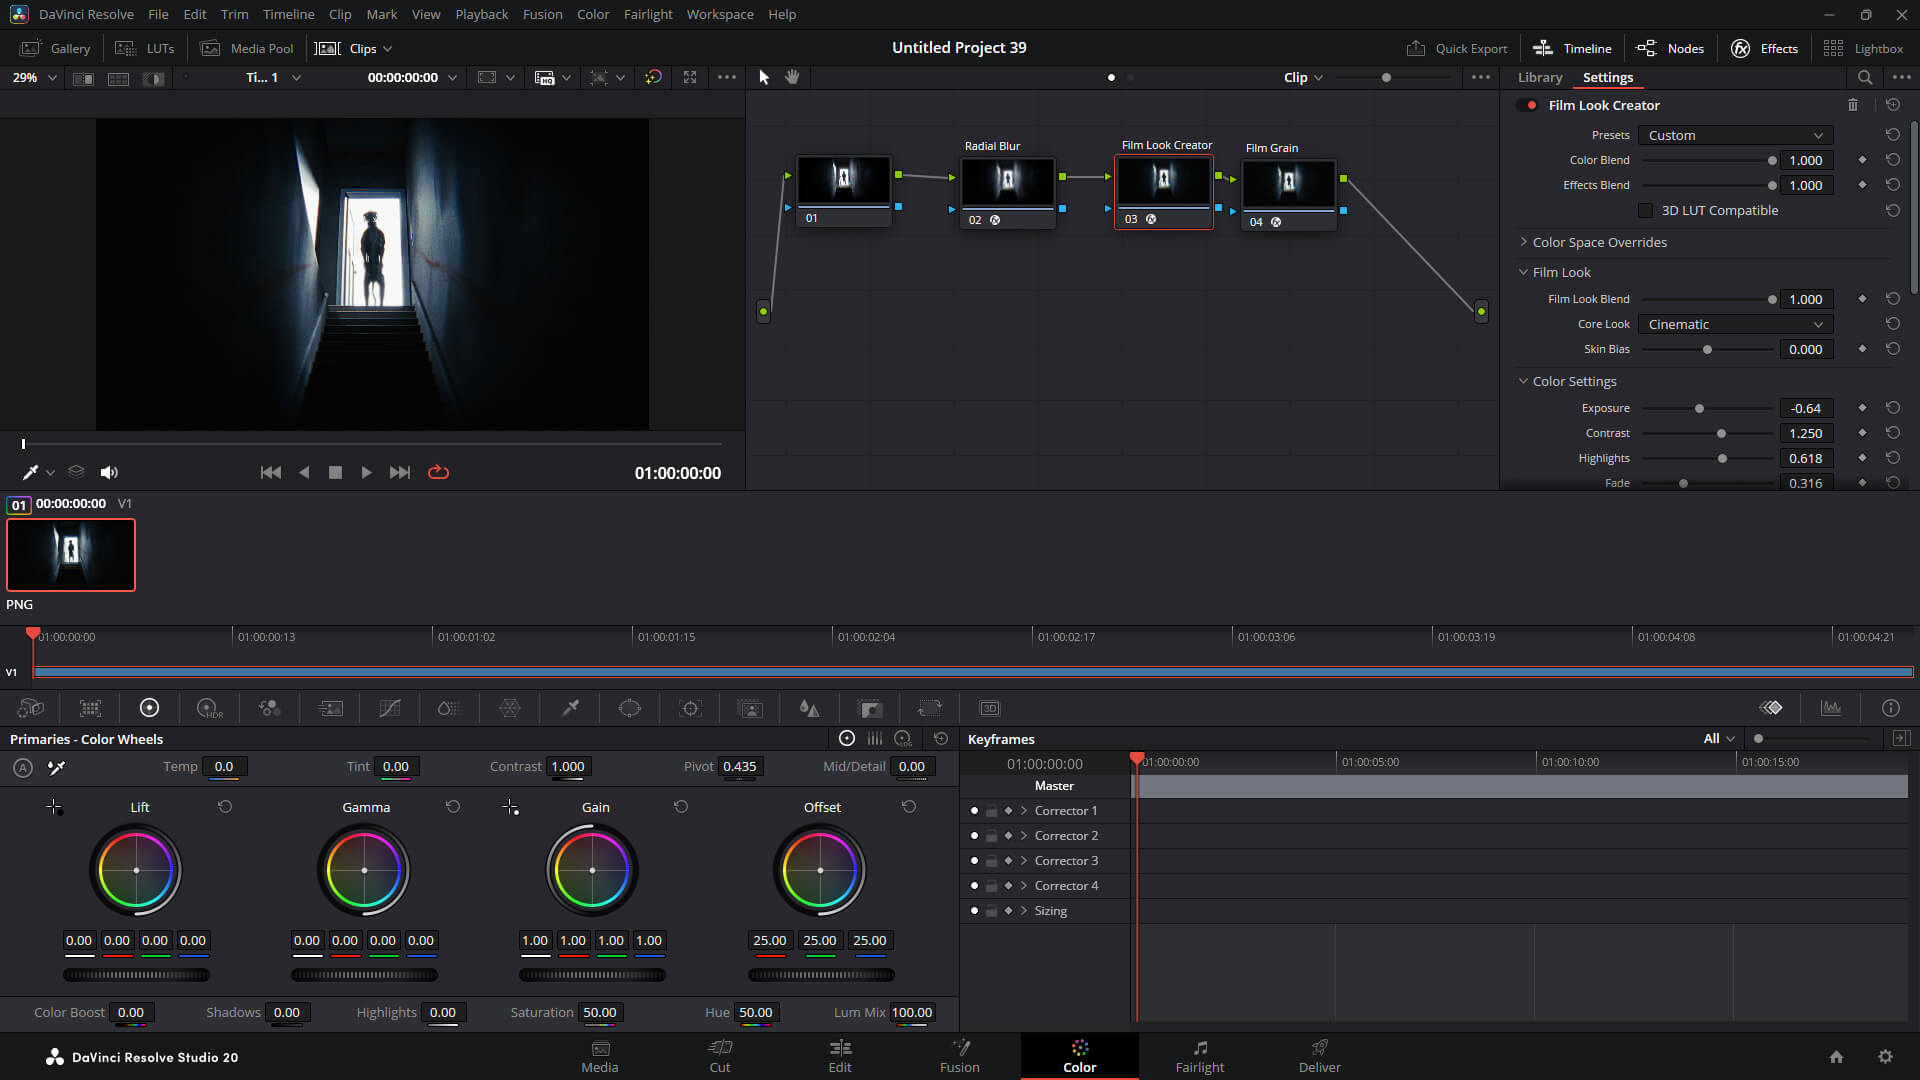Open the Core Look Cinematic dropdown

1736,324
